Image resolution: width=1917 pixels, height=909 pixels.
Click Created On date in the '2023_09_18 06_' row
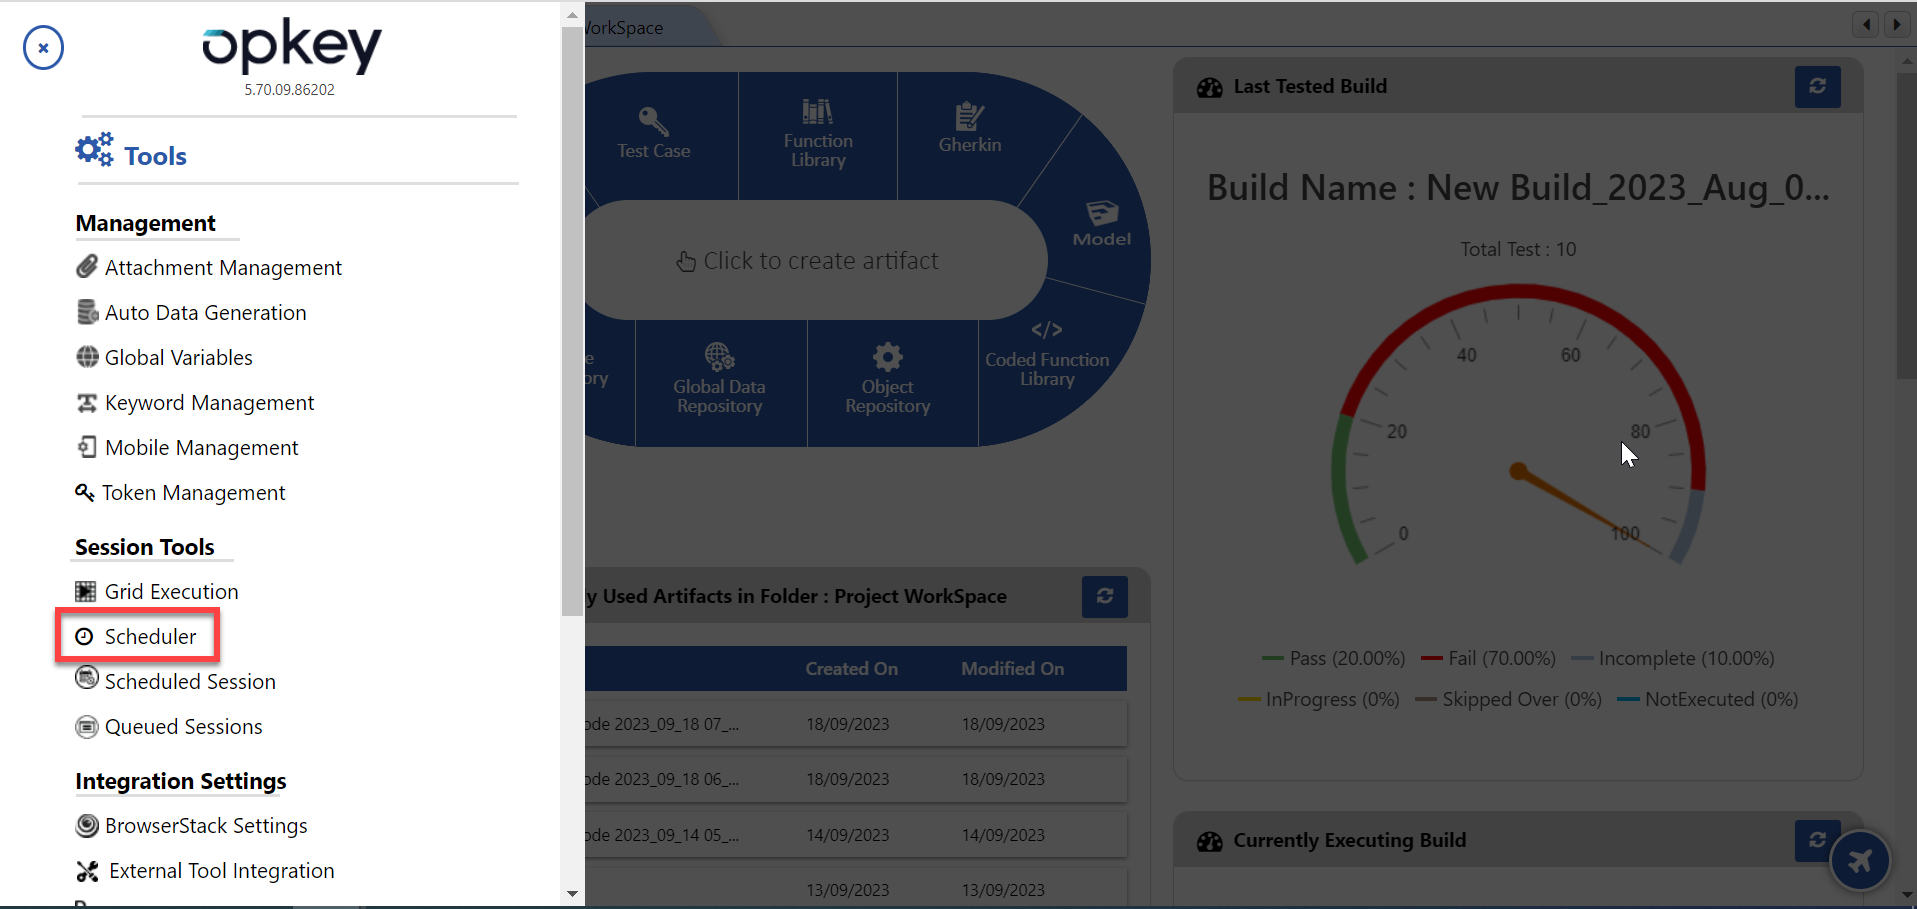pyautogui.click(x=848, y=779)
